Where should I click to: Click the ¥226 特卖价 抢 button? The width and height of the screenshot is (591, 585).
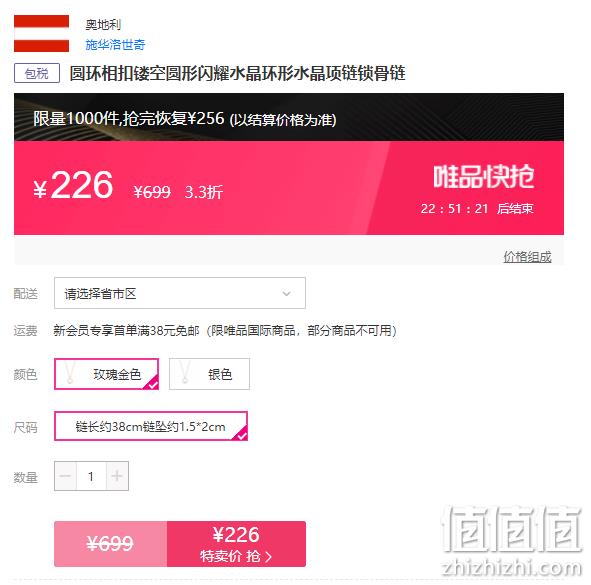coord(236,544)
